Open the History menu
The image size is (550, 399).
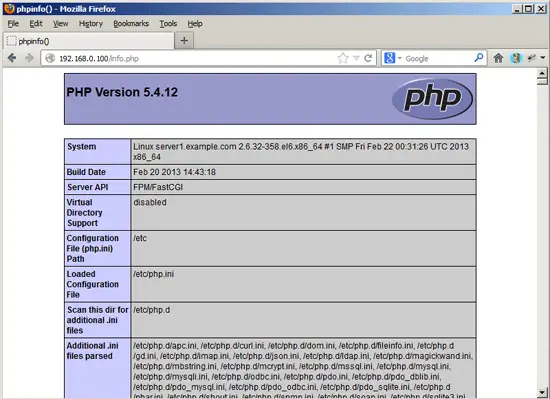[90, 23]
